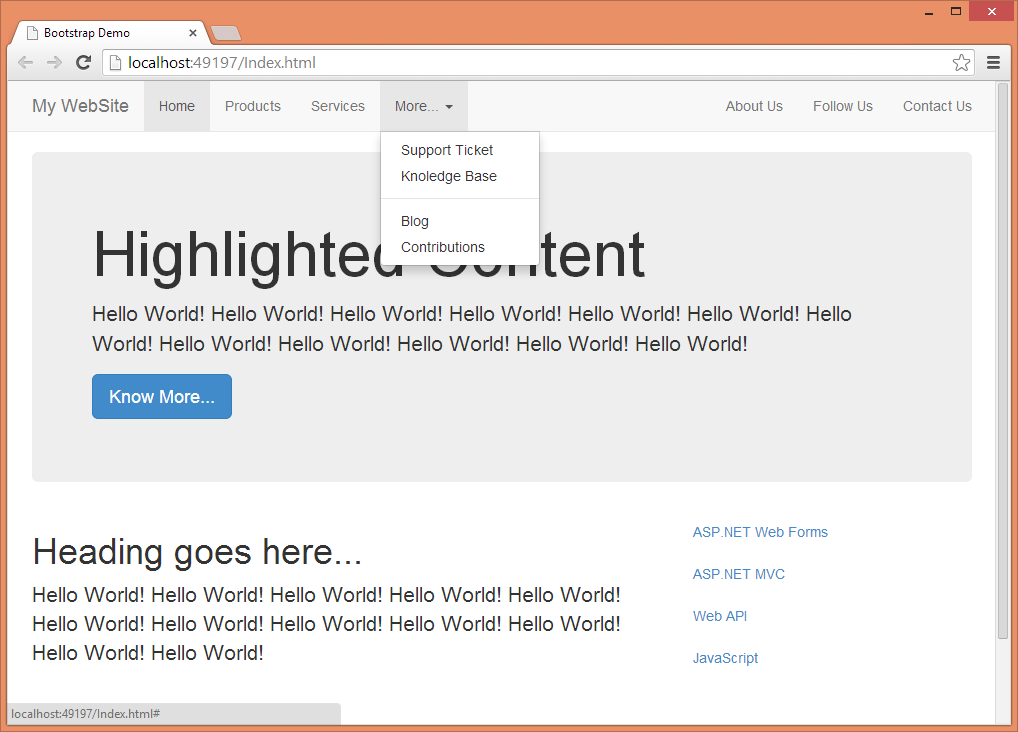The image size is (1018, 732).
Task: Open the Services nav link
Action: (338, 106)
